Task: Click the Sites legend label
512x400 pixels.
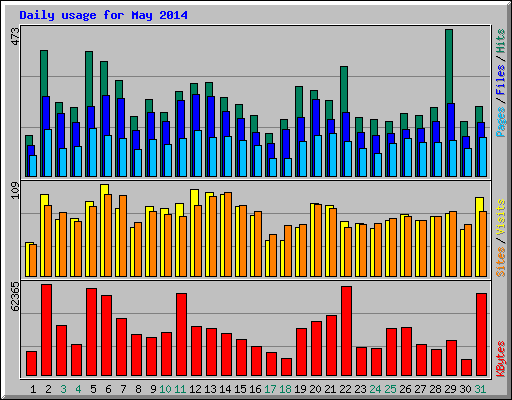Action: 501,262
